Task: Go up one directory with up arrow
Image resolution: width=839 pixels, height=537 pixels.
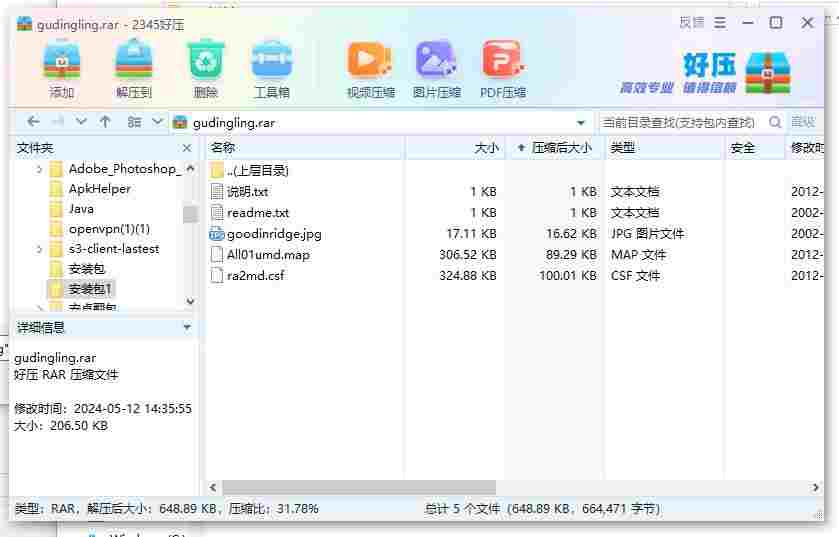Action: (105, 122)
